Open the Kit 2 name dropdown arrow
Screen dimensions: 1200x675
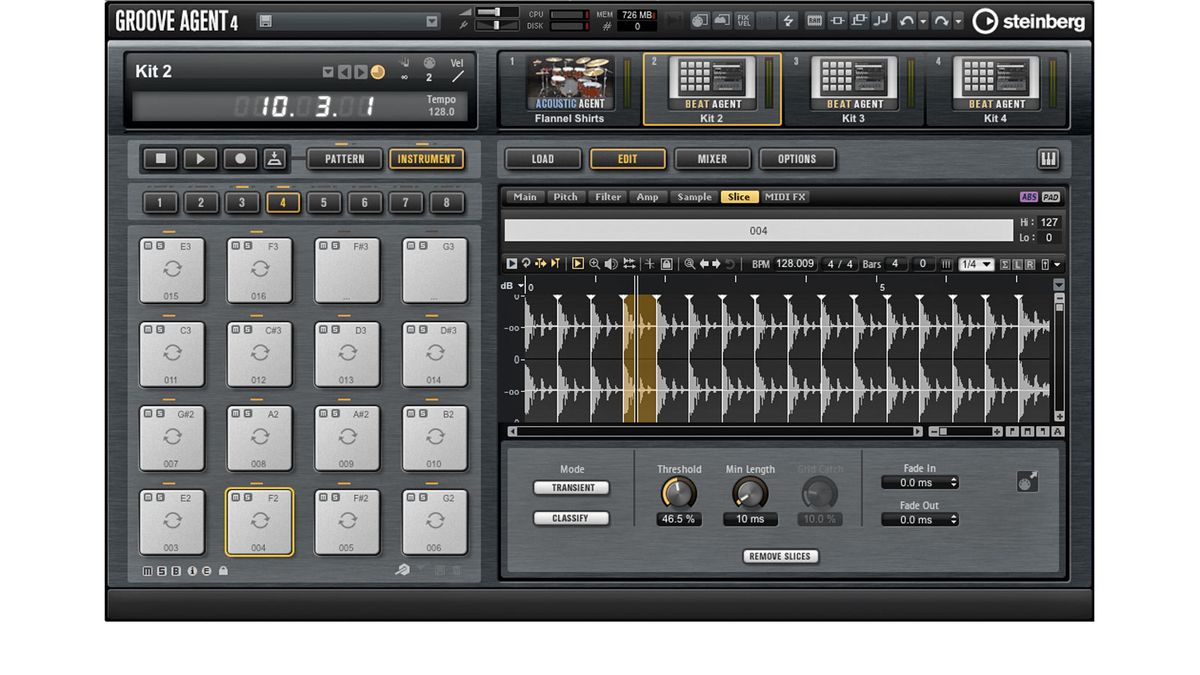click(328, 72)
